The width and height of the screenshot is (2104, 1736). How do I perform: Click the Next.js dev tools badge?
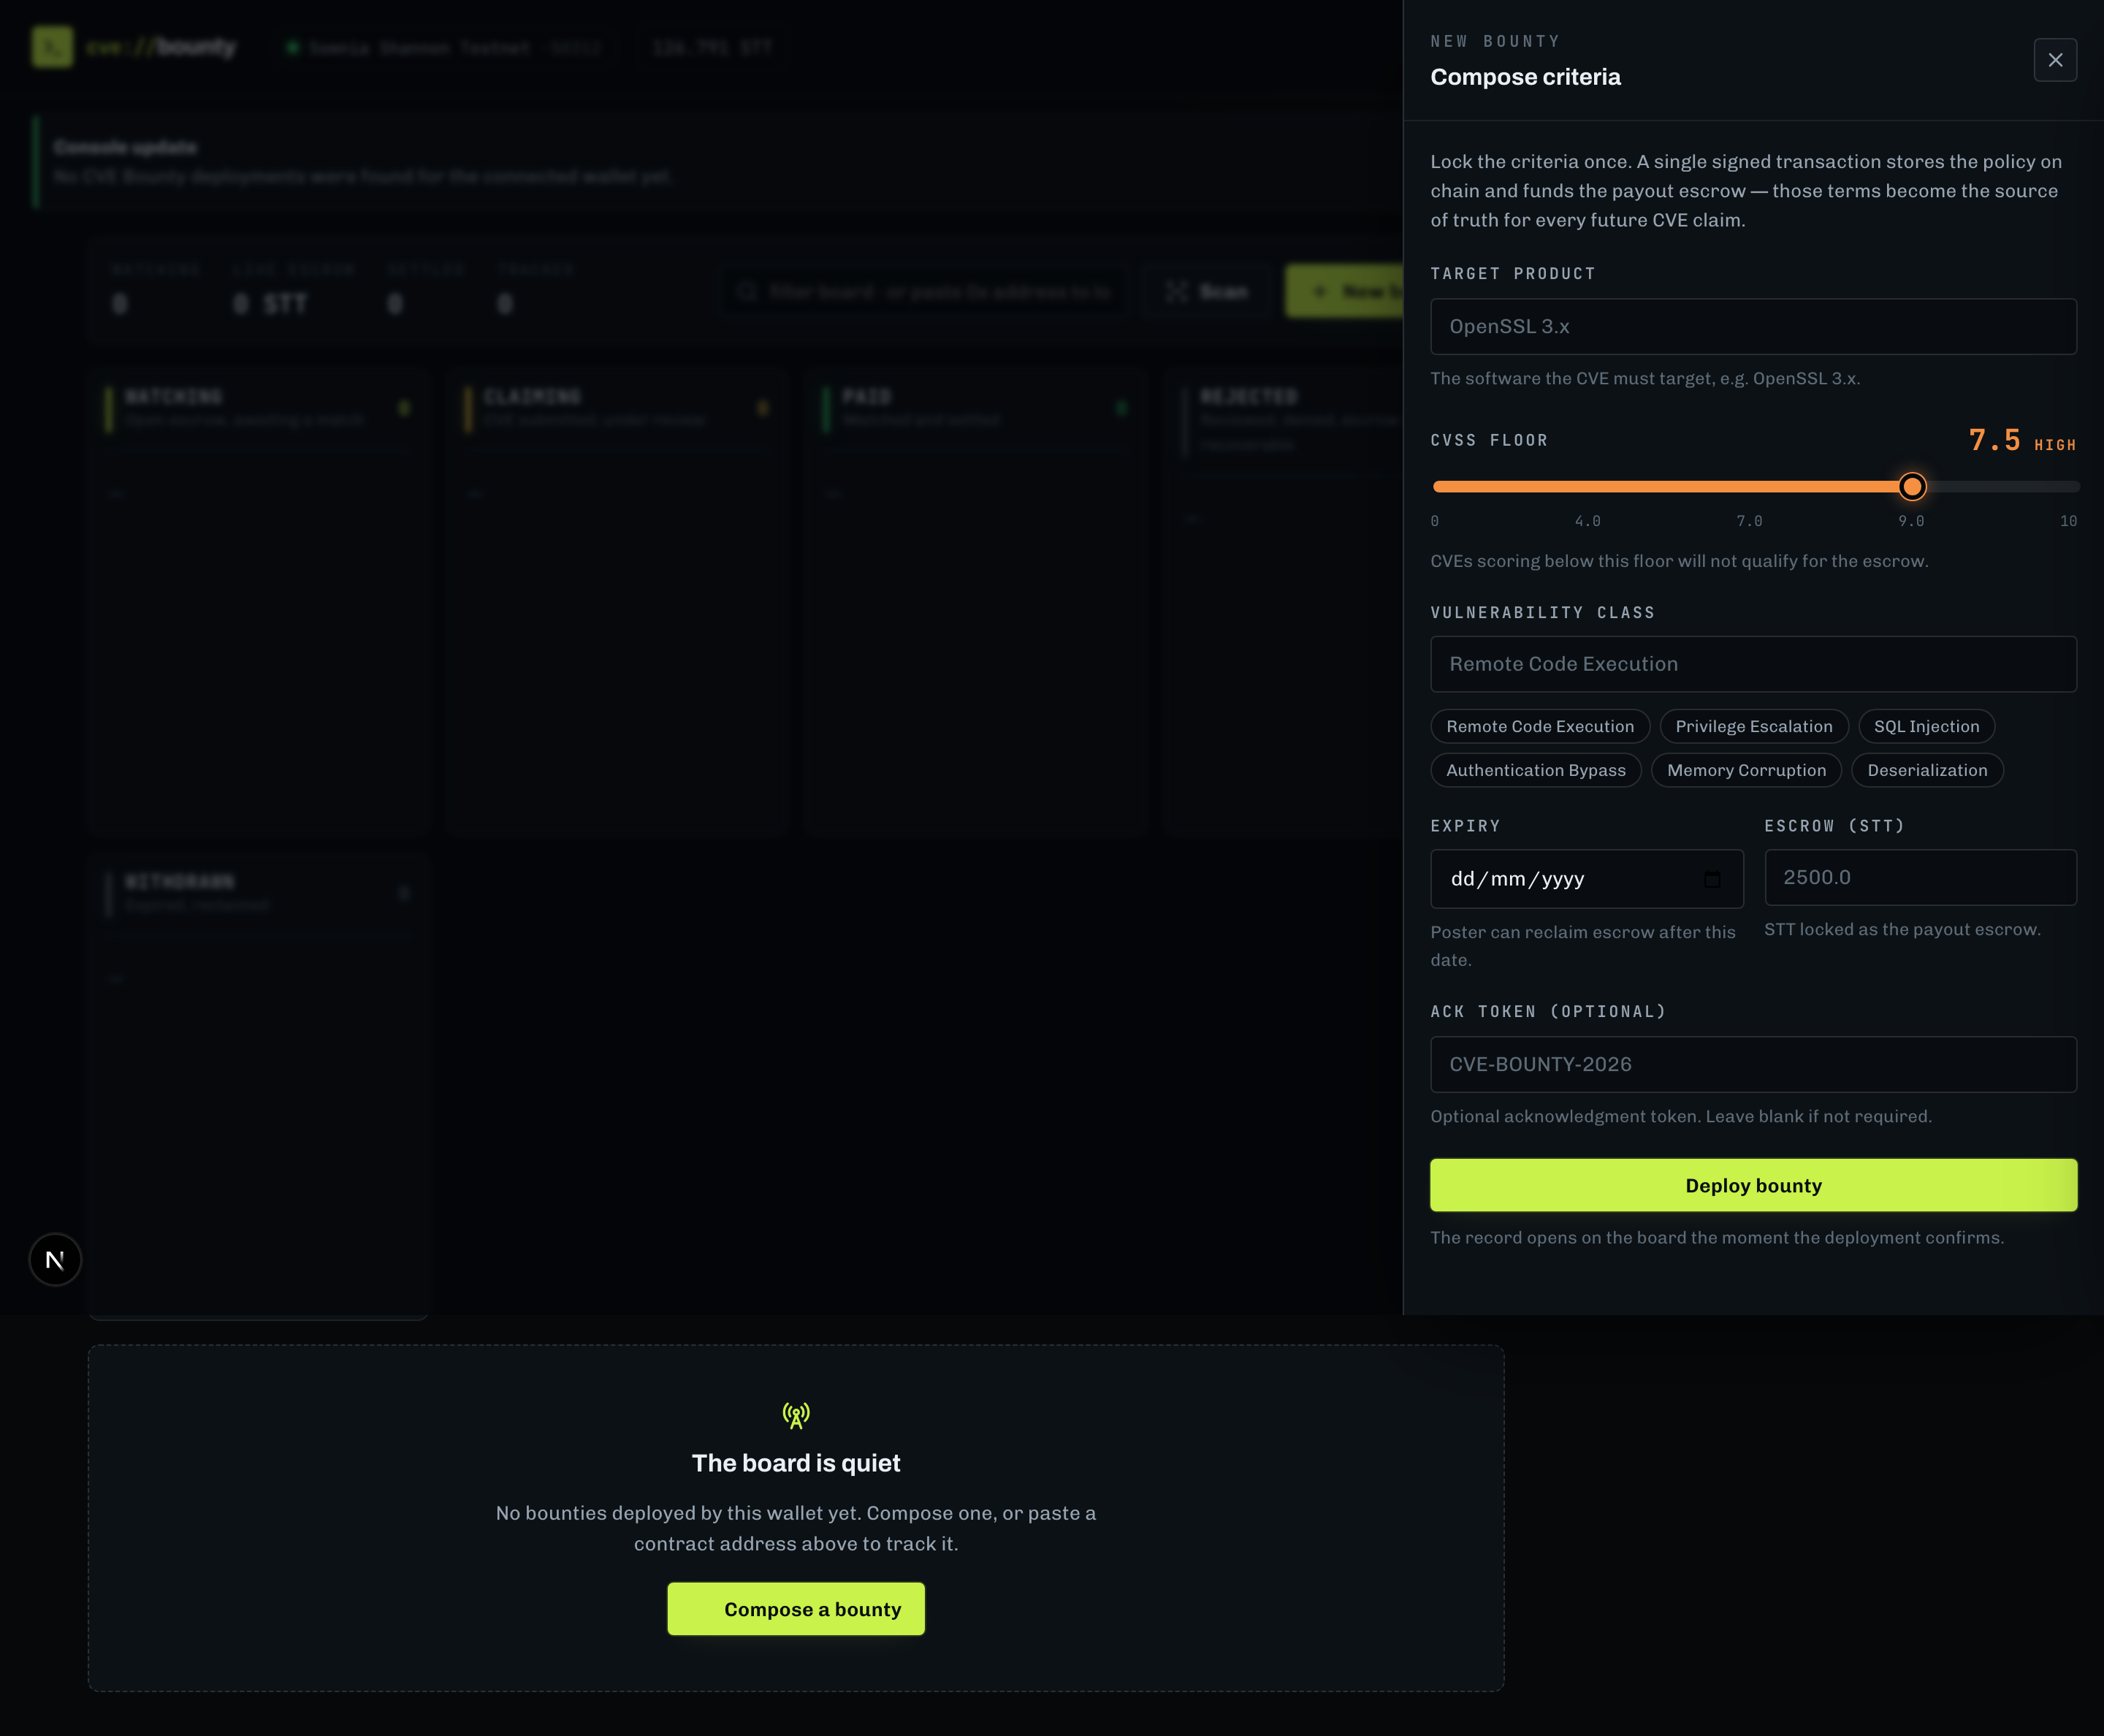click(55, 1259)
